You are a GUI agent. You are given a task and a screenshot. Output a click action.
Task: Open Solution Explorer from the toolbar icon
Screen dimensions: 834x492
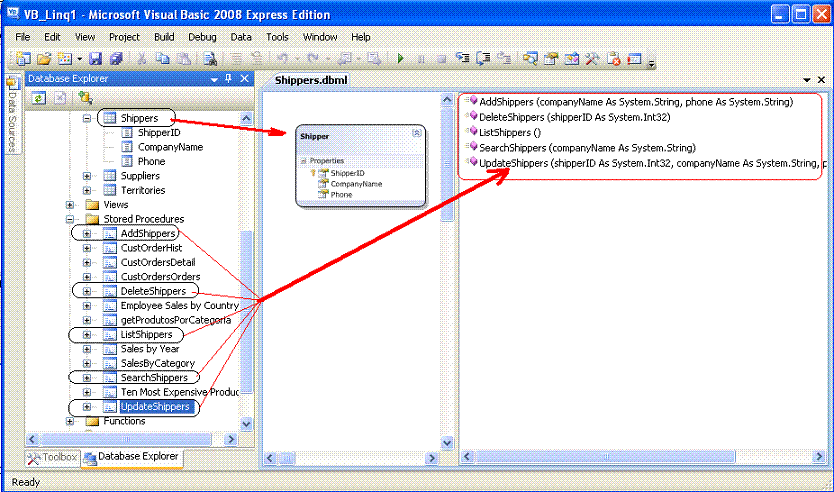point(530,59)
